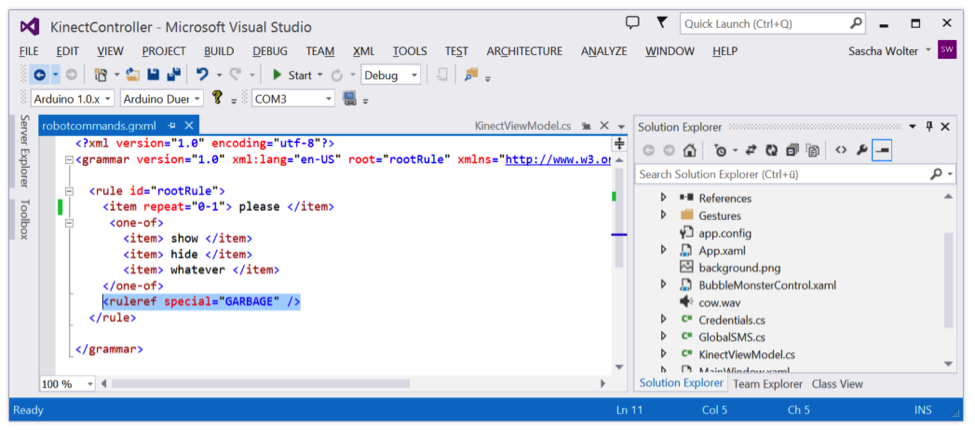This screenshot has height=430, width=975.
Task: Select KinectViewModel.cs in Solution Explorer
Action: point(746,354)
